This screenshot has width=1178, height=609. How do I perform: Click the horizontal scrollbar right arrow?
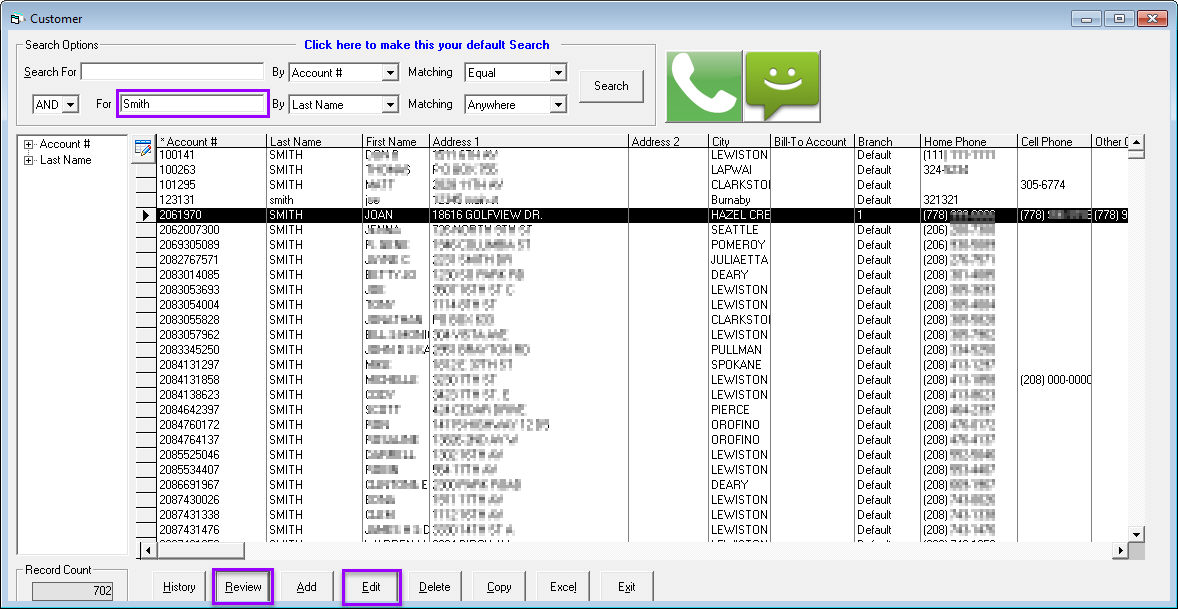(1121, 551)
